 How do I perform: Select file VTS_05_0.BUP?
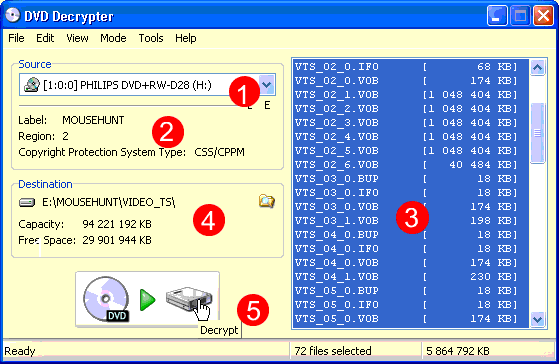[x=410, y=291]
